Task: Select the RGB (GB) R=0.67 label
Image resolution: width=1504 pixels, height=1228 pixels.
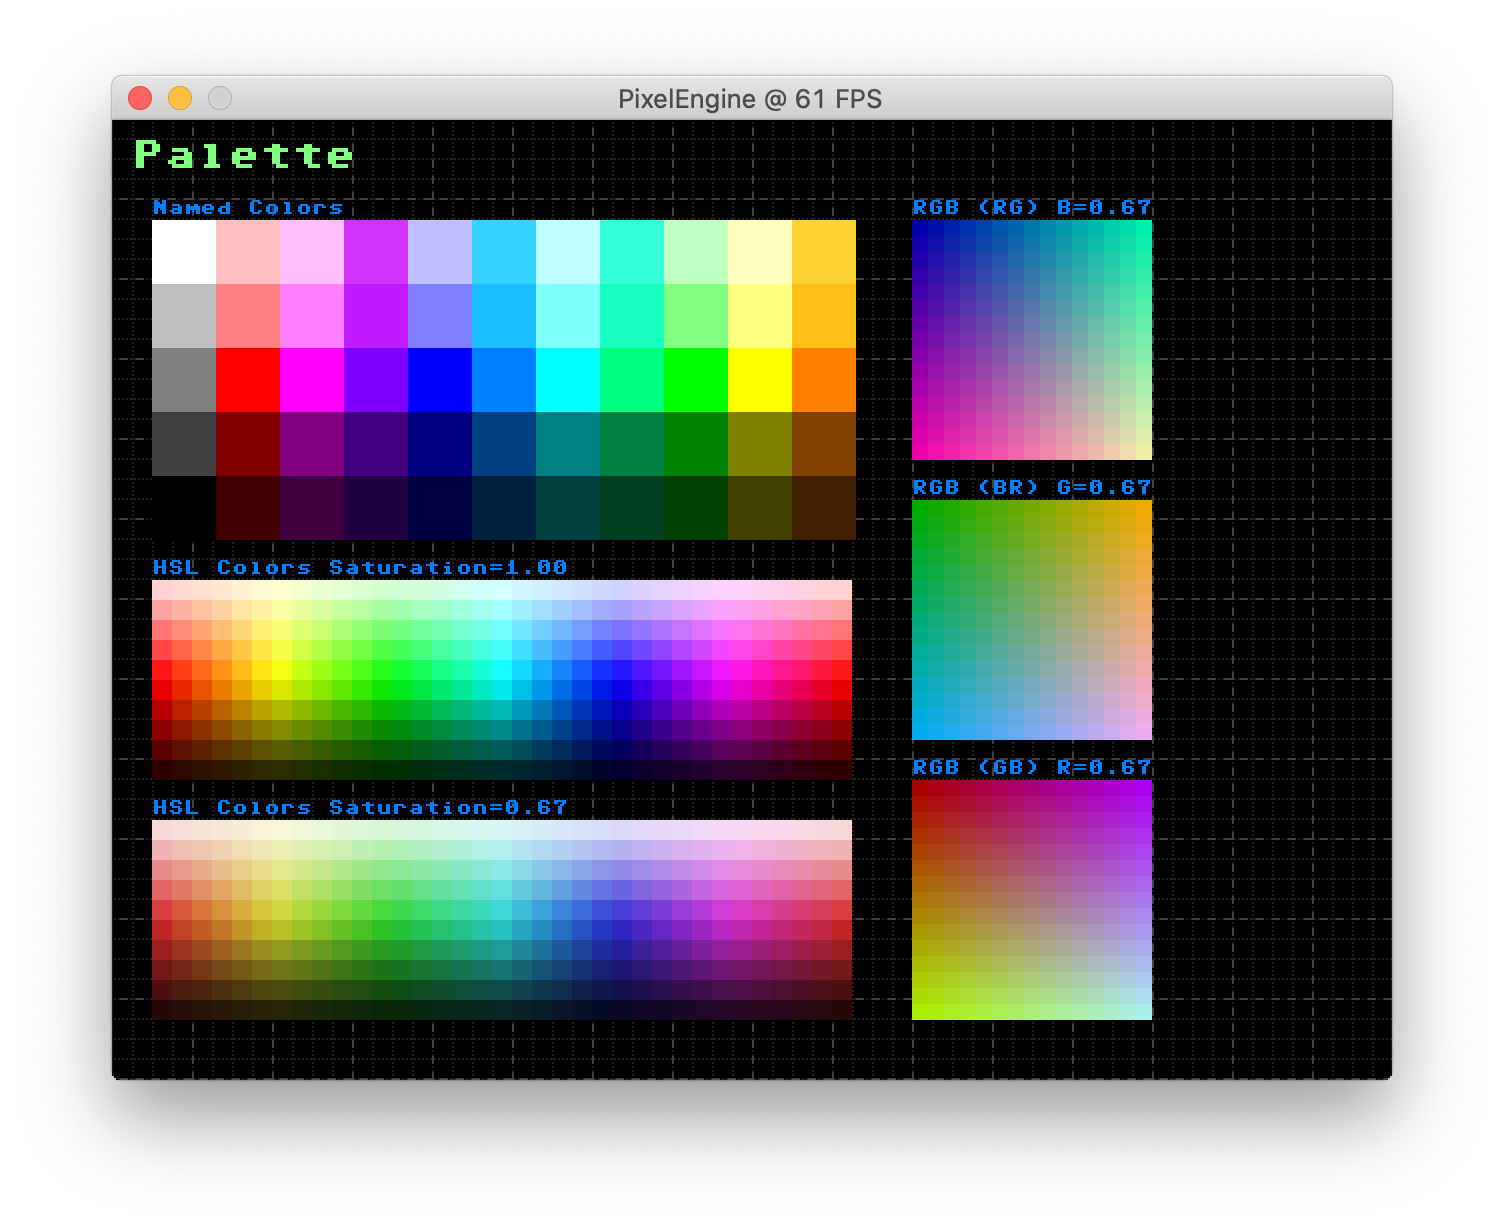Action: (x=1030, y=766)
